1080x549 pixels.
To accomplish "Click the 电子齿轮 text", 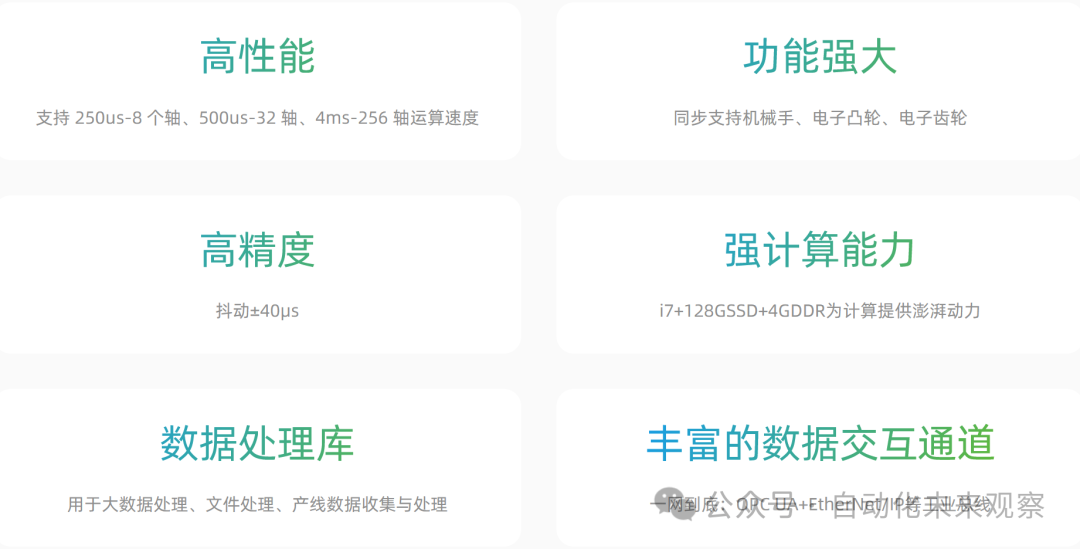I will click(933, 118).
